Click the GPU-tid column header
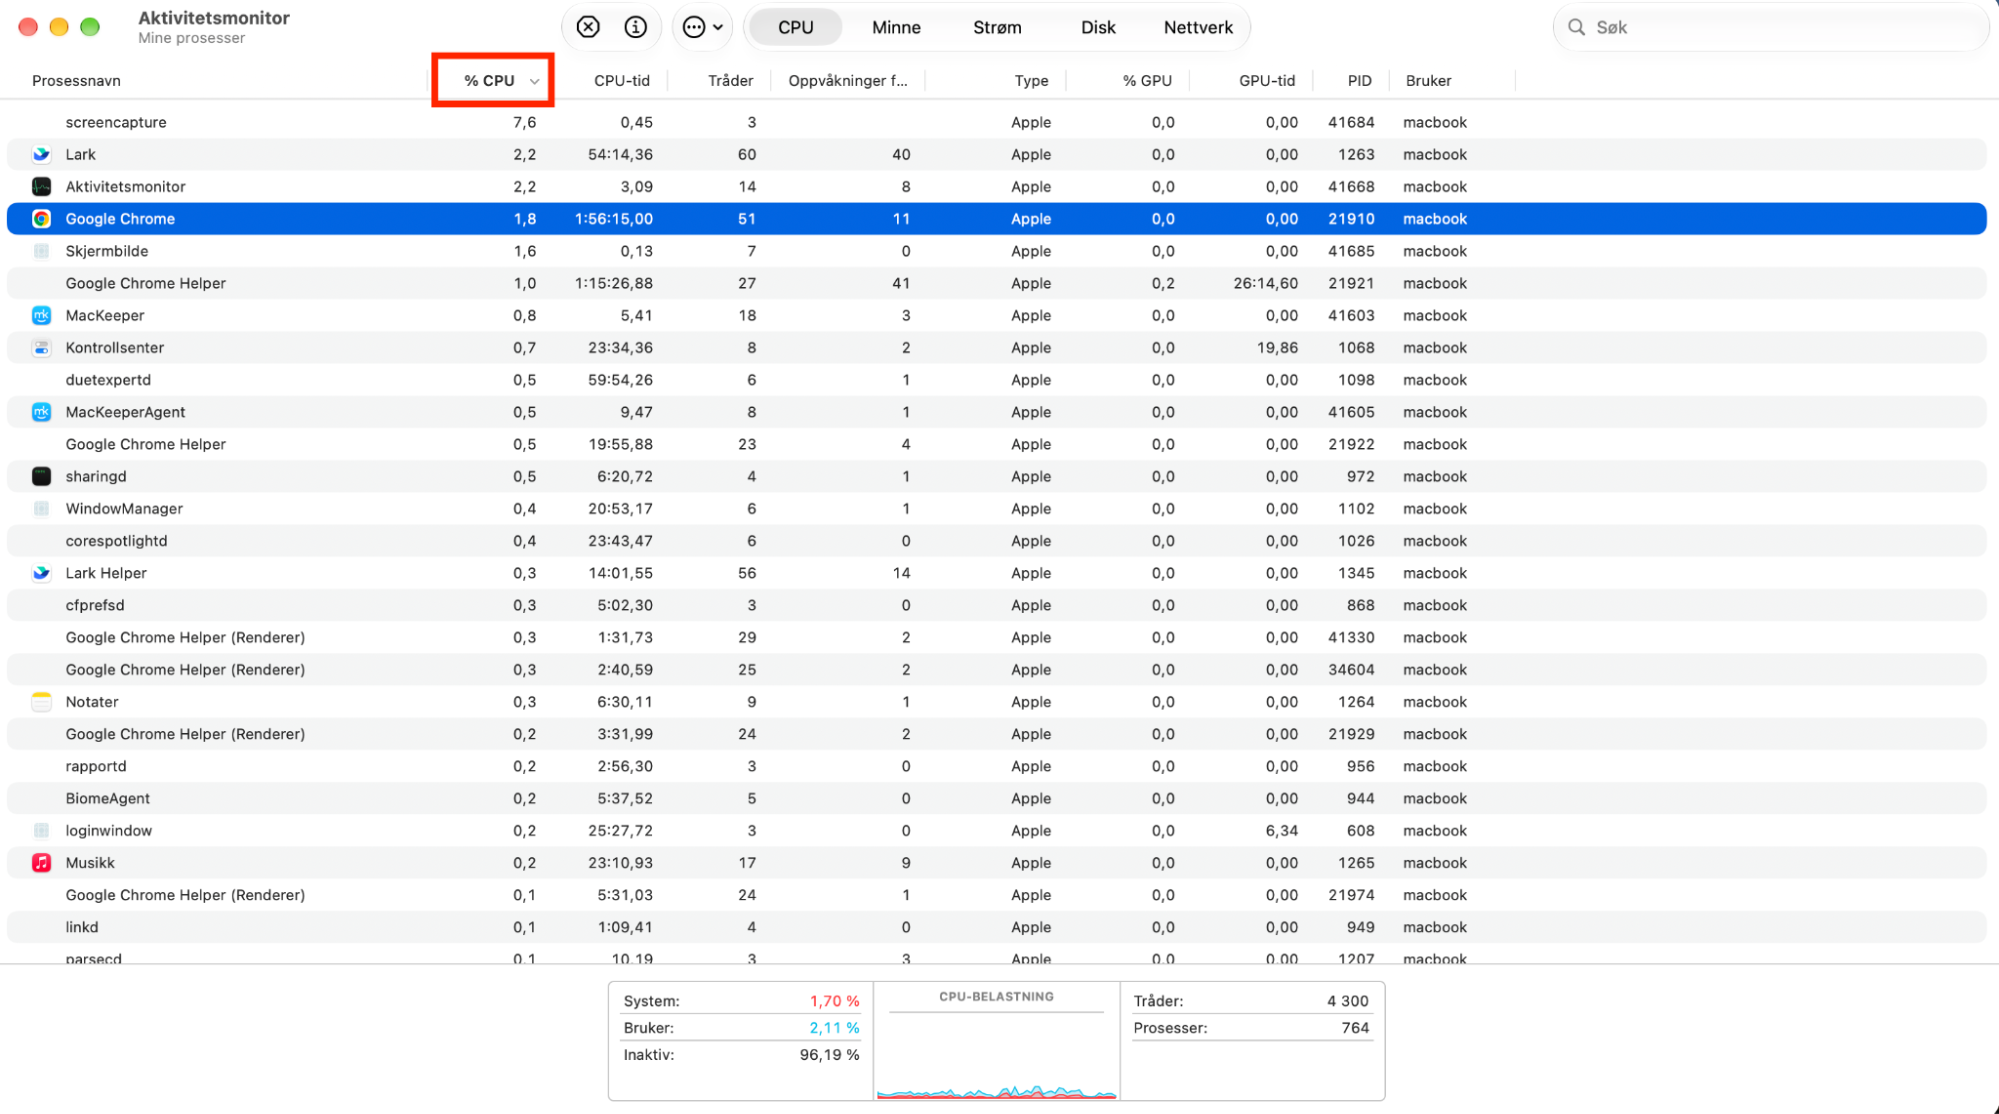 [1267, 81]
